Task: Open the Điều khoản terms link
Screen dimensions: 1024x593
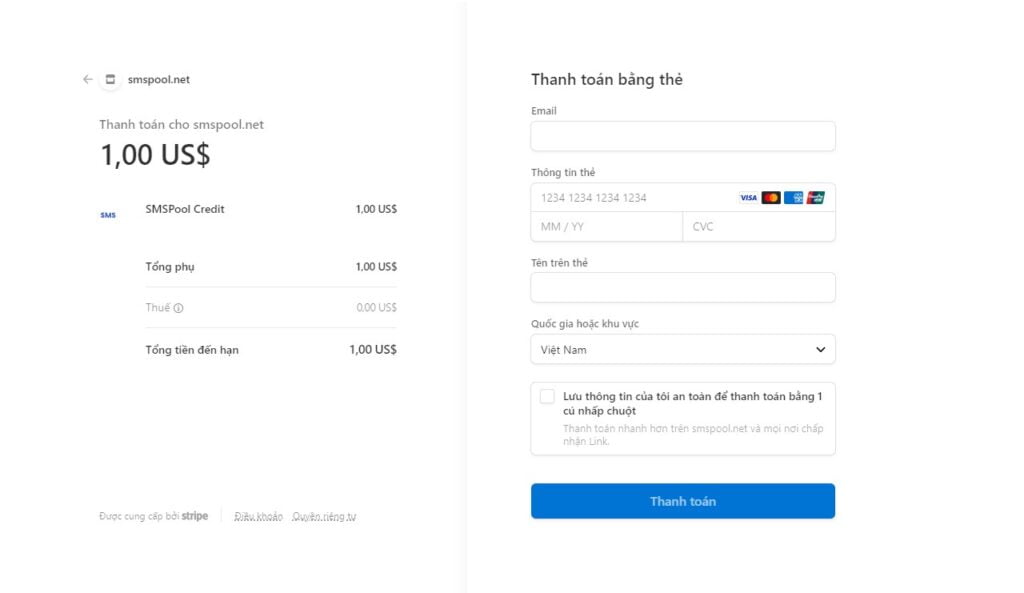Action: [x=258, y=517]
